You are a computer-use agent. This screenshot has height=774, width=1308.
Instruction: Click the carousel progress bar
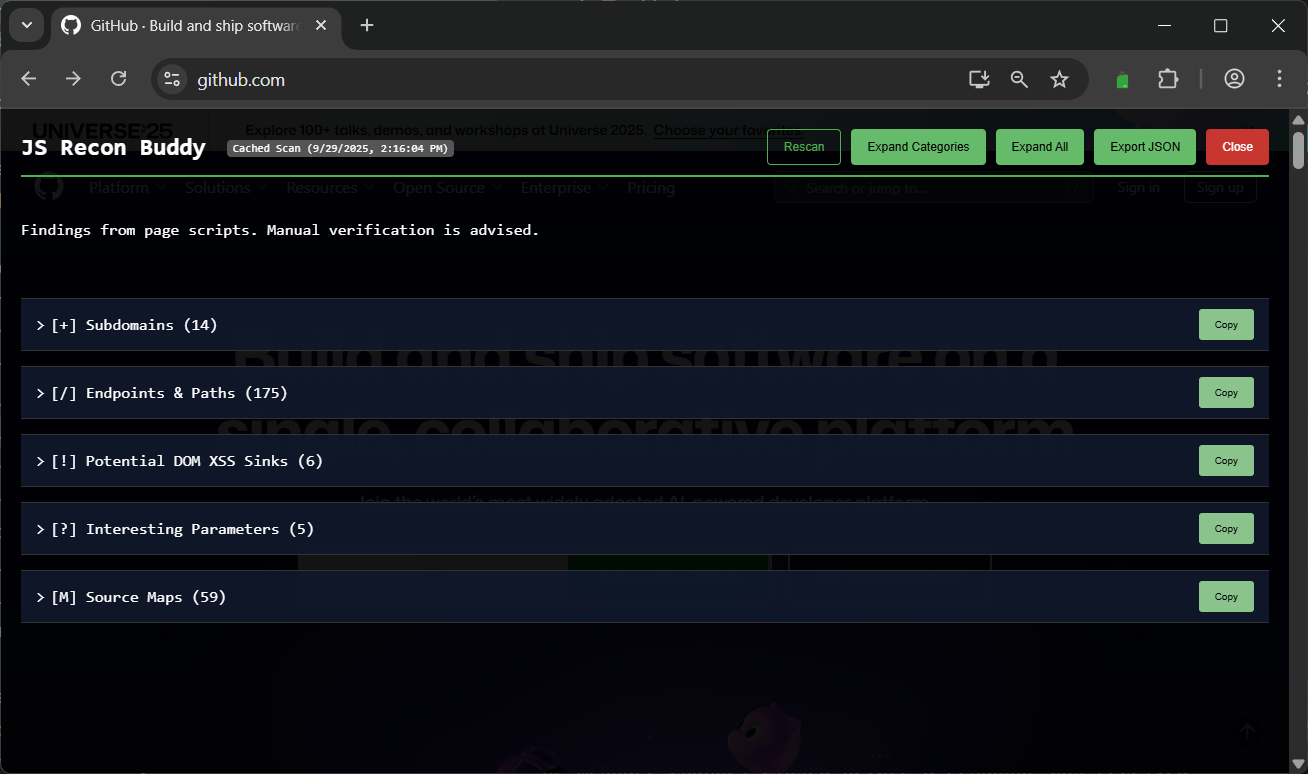click(x=645, y=561)
